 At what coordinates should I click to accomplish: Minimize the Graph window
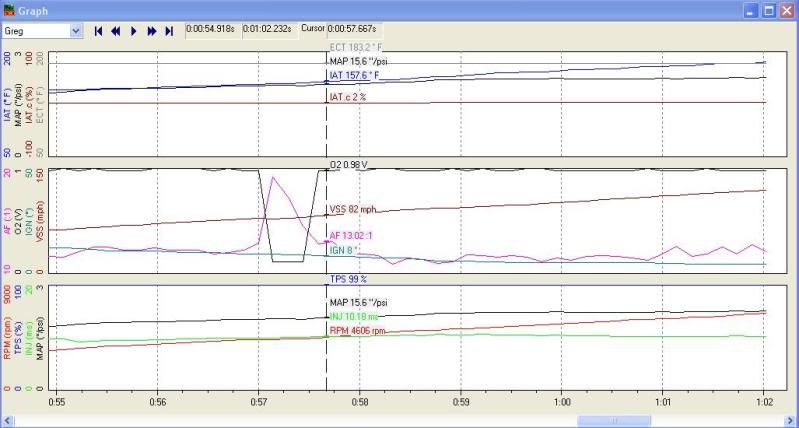pos(751,10)
